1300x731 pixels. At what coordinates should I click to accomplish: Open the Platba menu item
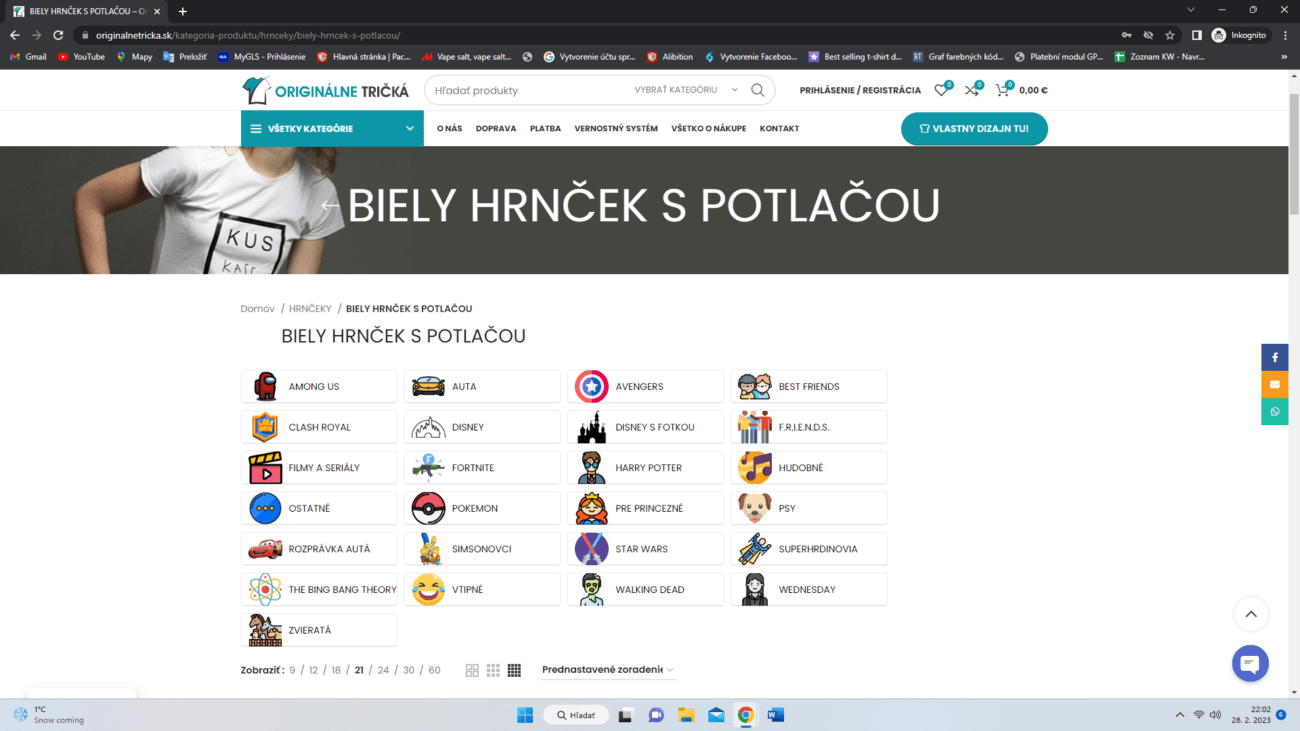coord(545,128)
